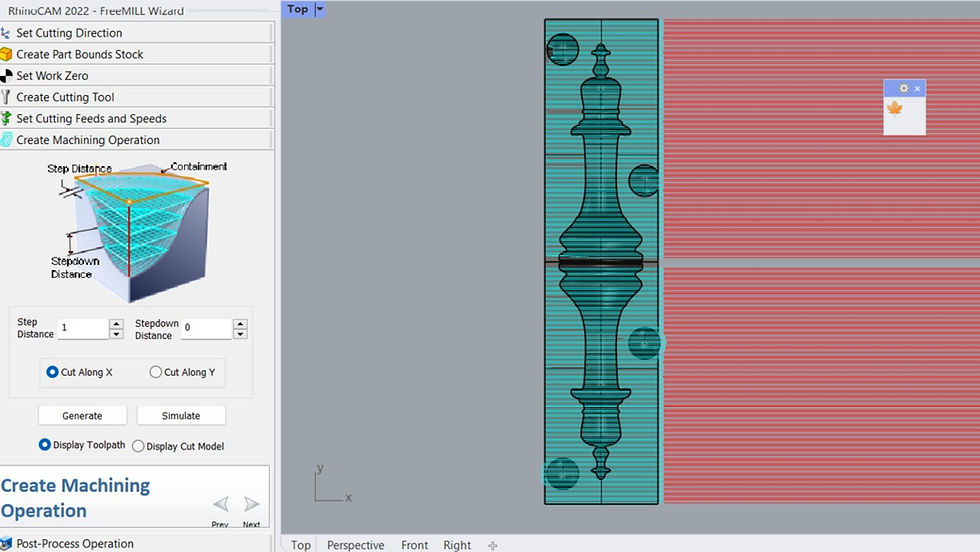Click the Create Machining Operation icon
The height and width of the screenshot is (552, 980).
click(6, 139)
